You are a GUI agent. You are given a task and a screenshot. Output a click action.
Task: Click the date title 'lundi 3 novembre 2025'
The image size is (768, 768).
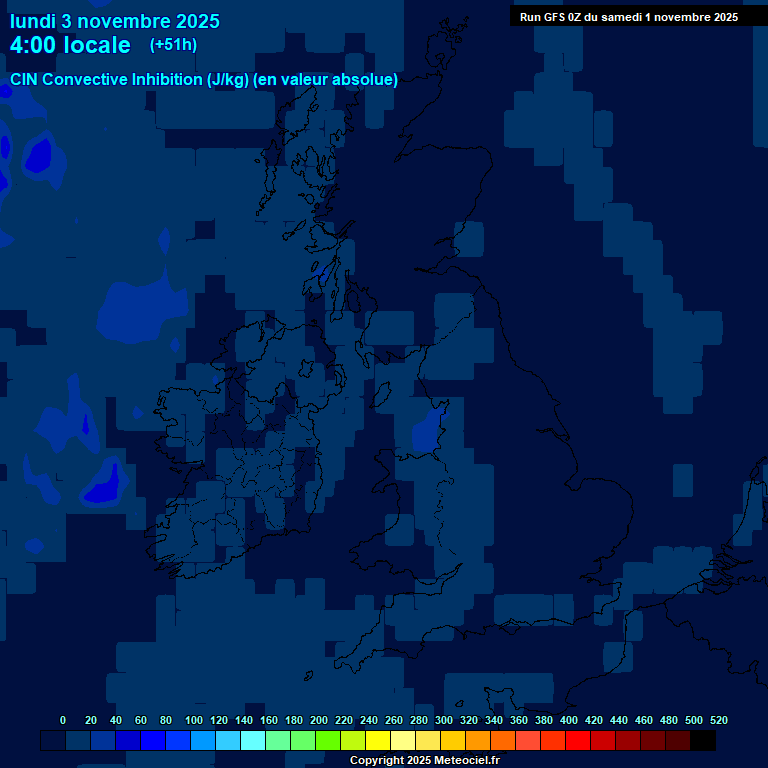click(x=115, y=21)
